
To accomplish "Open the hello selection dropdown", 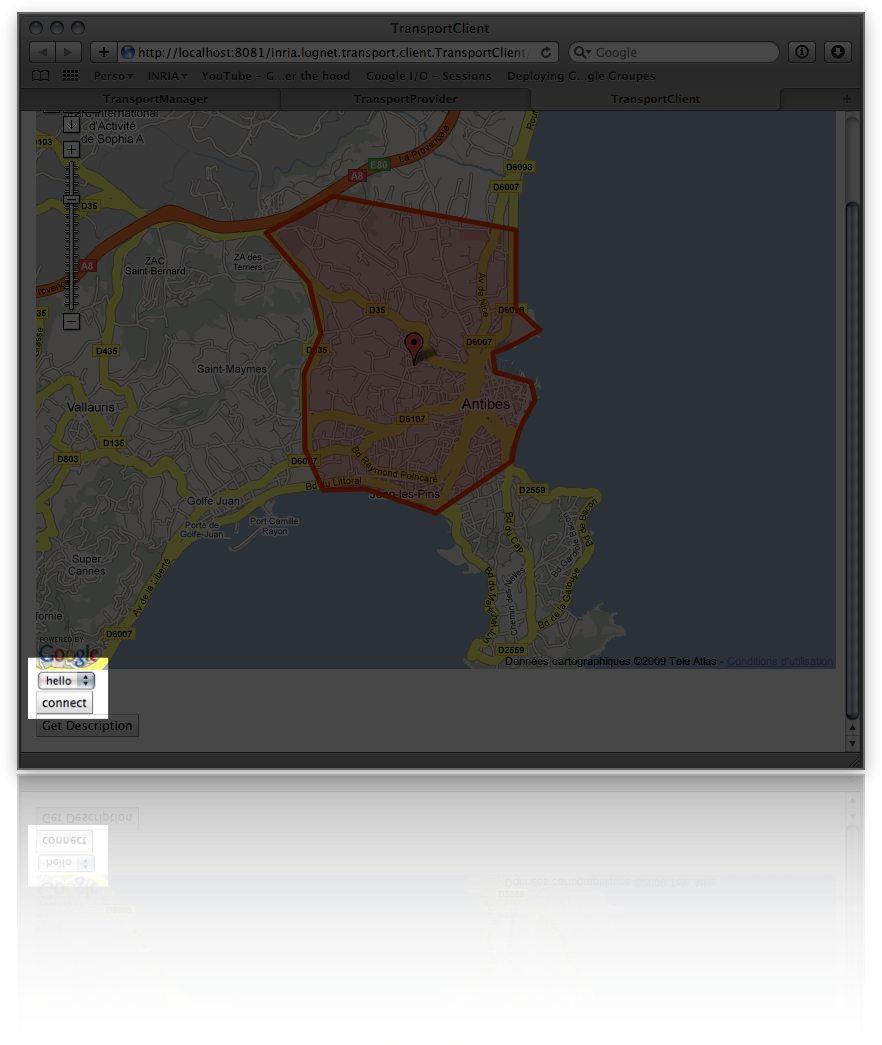I will click(x=66, y=680).
